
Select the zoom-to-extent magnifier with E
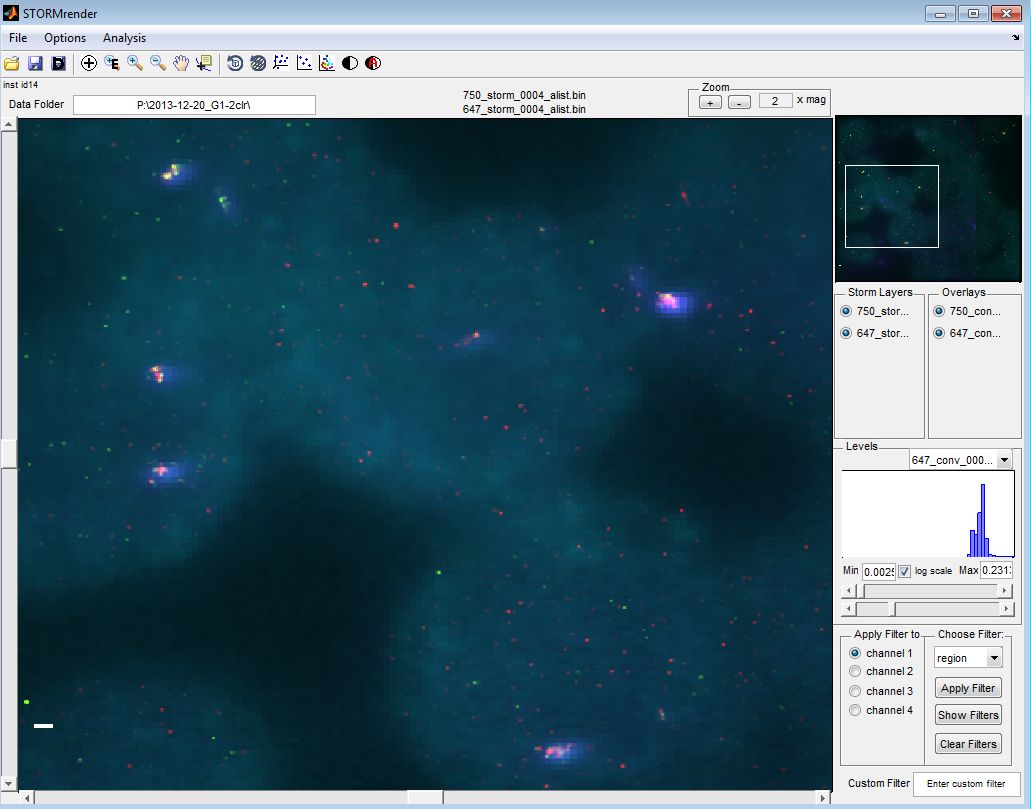(x=112, y=63)
